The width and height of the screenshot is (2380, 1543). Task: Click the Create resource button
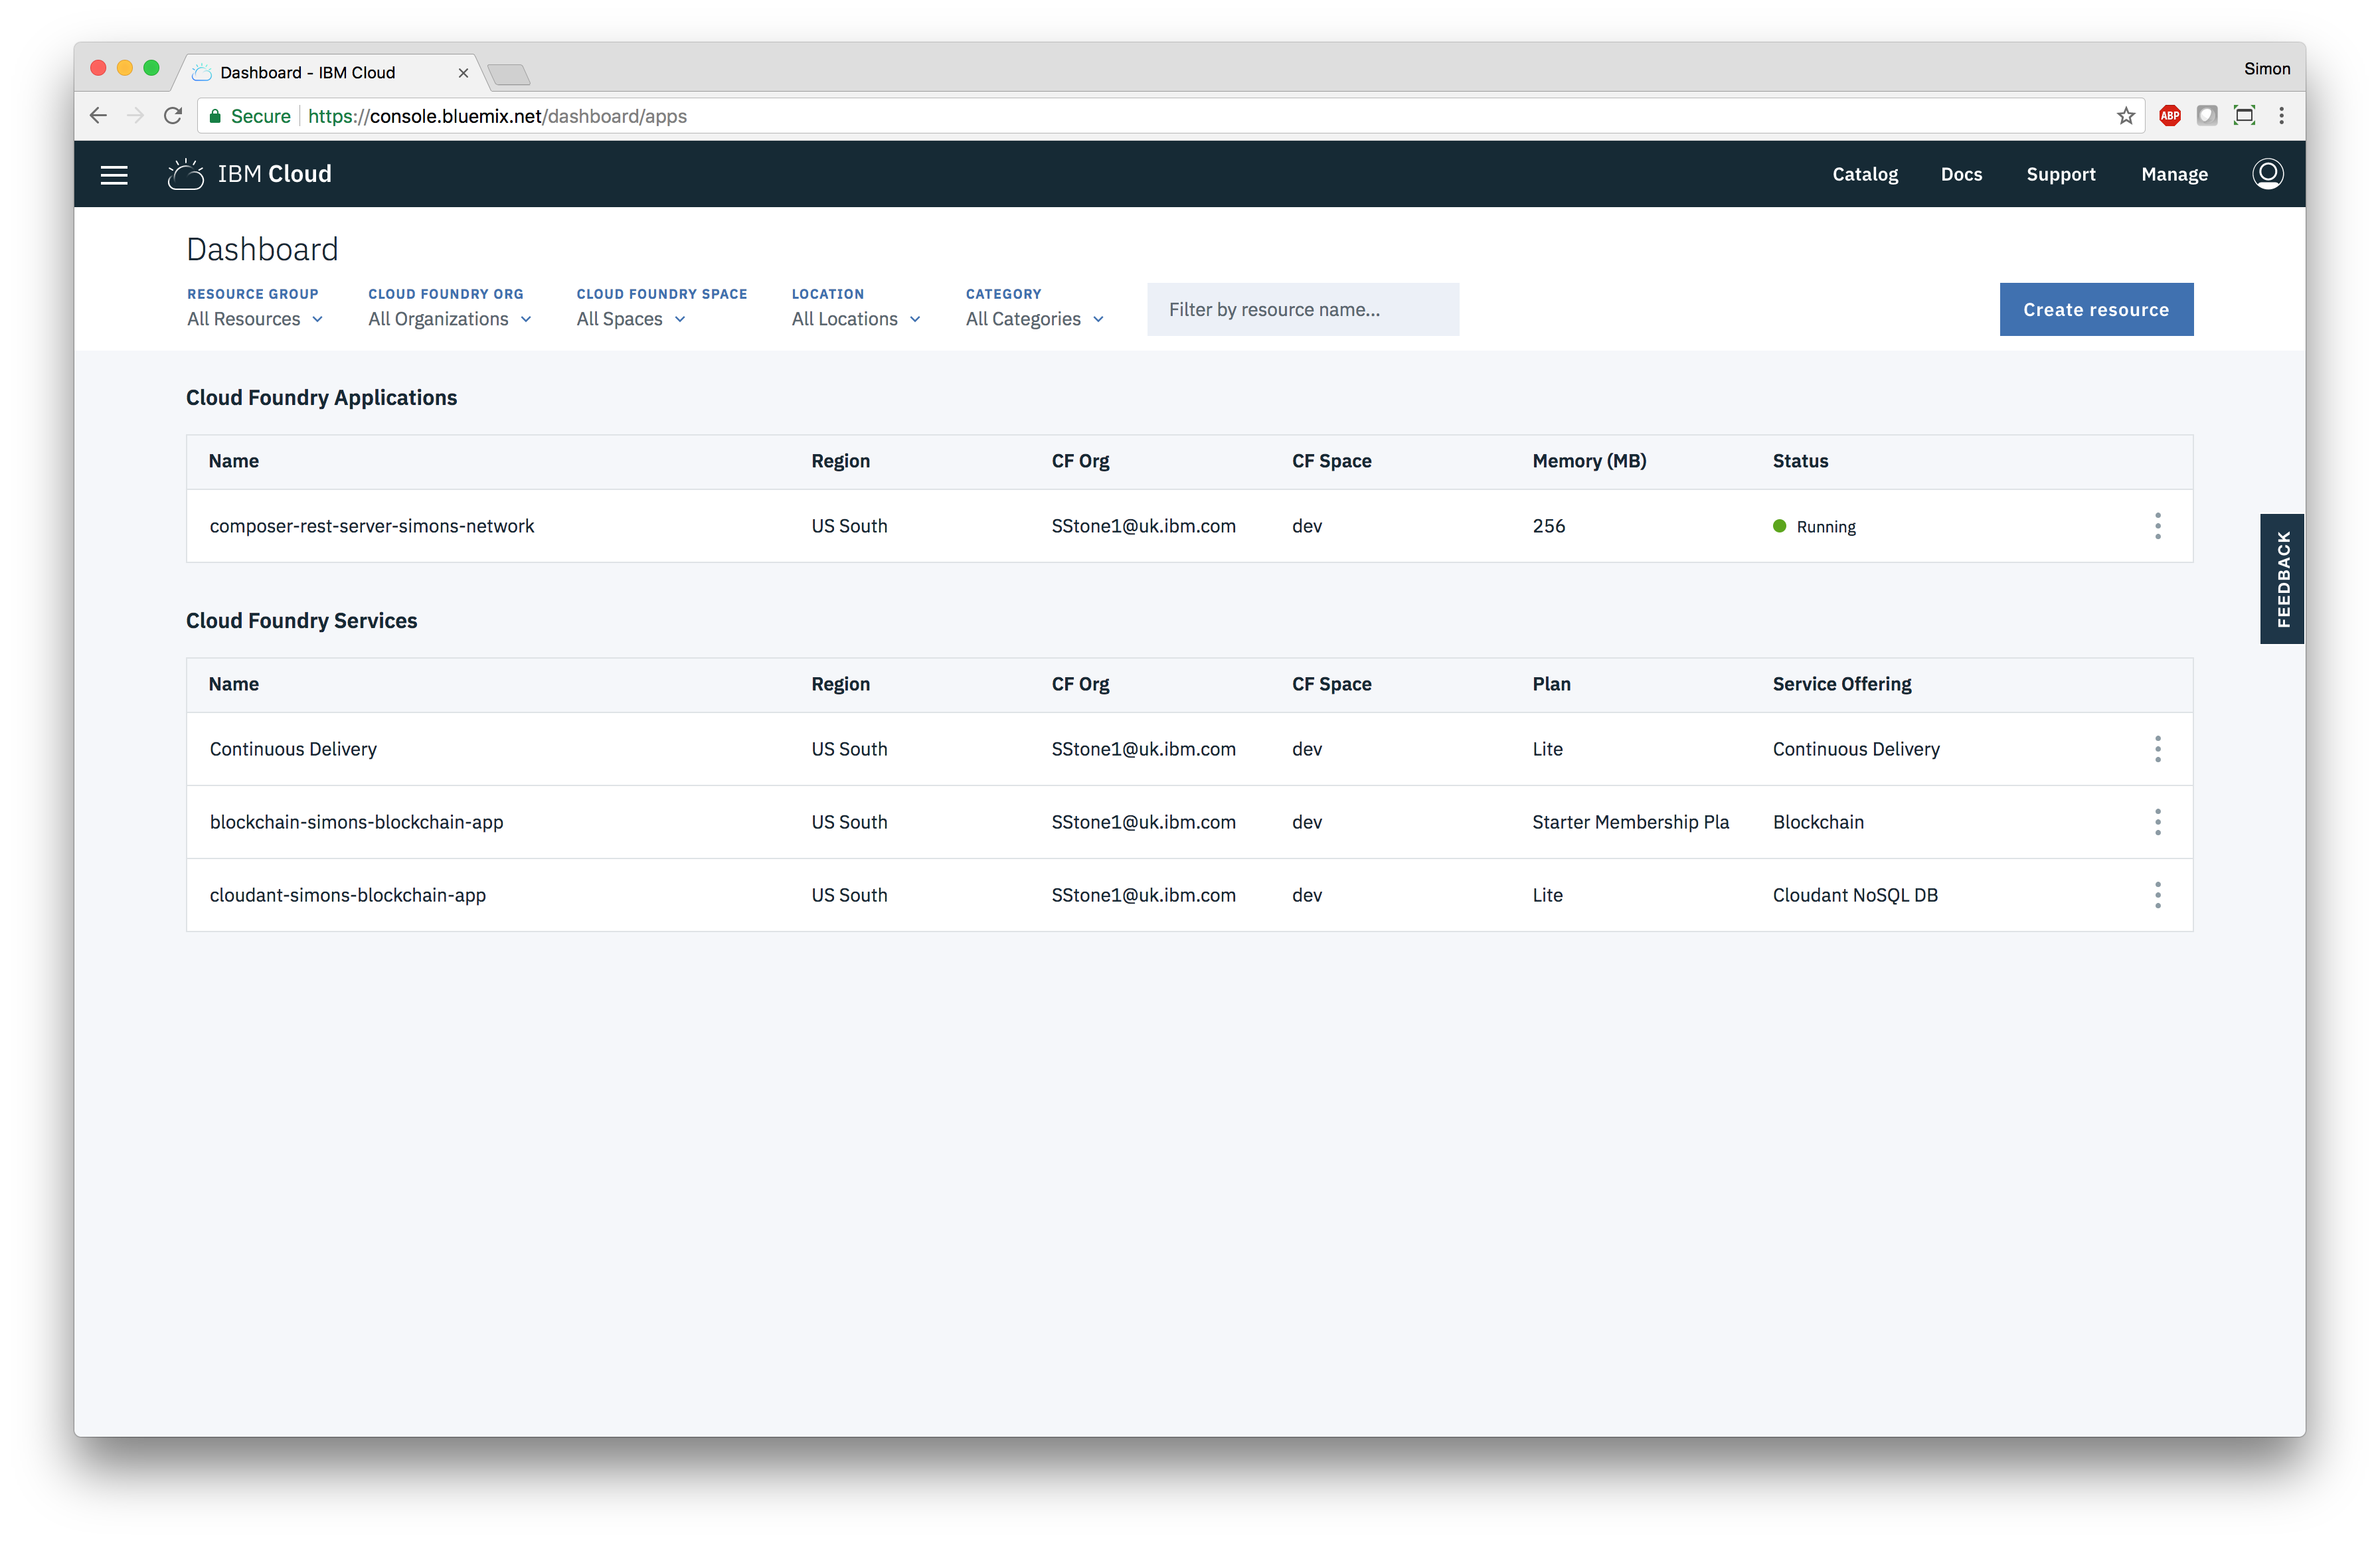pyautogui.click(x=2095, y=310)
